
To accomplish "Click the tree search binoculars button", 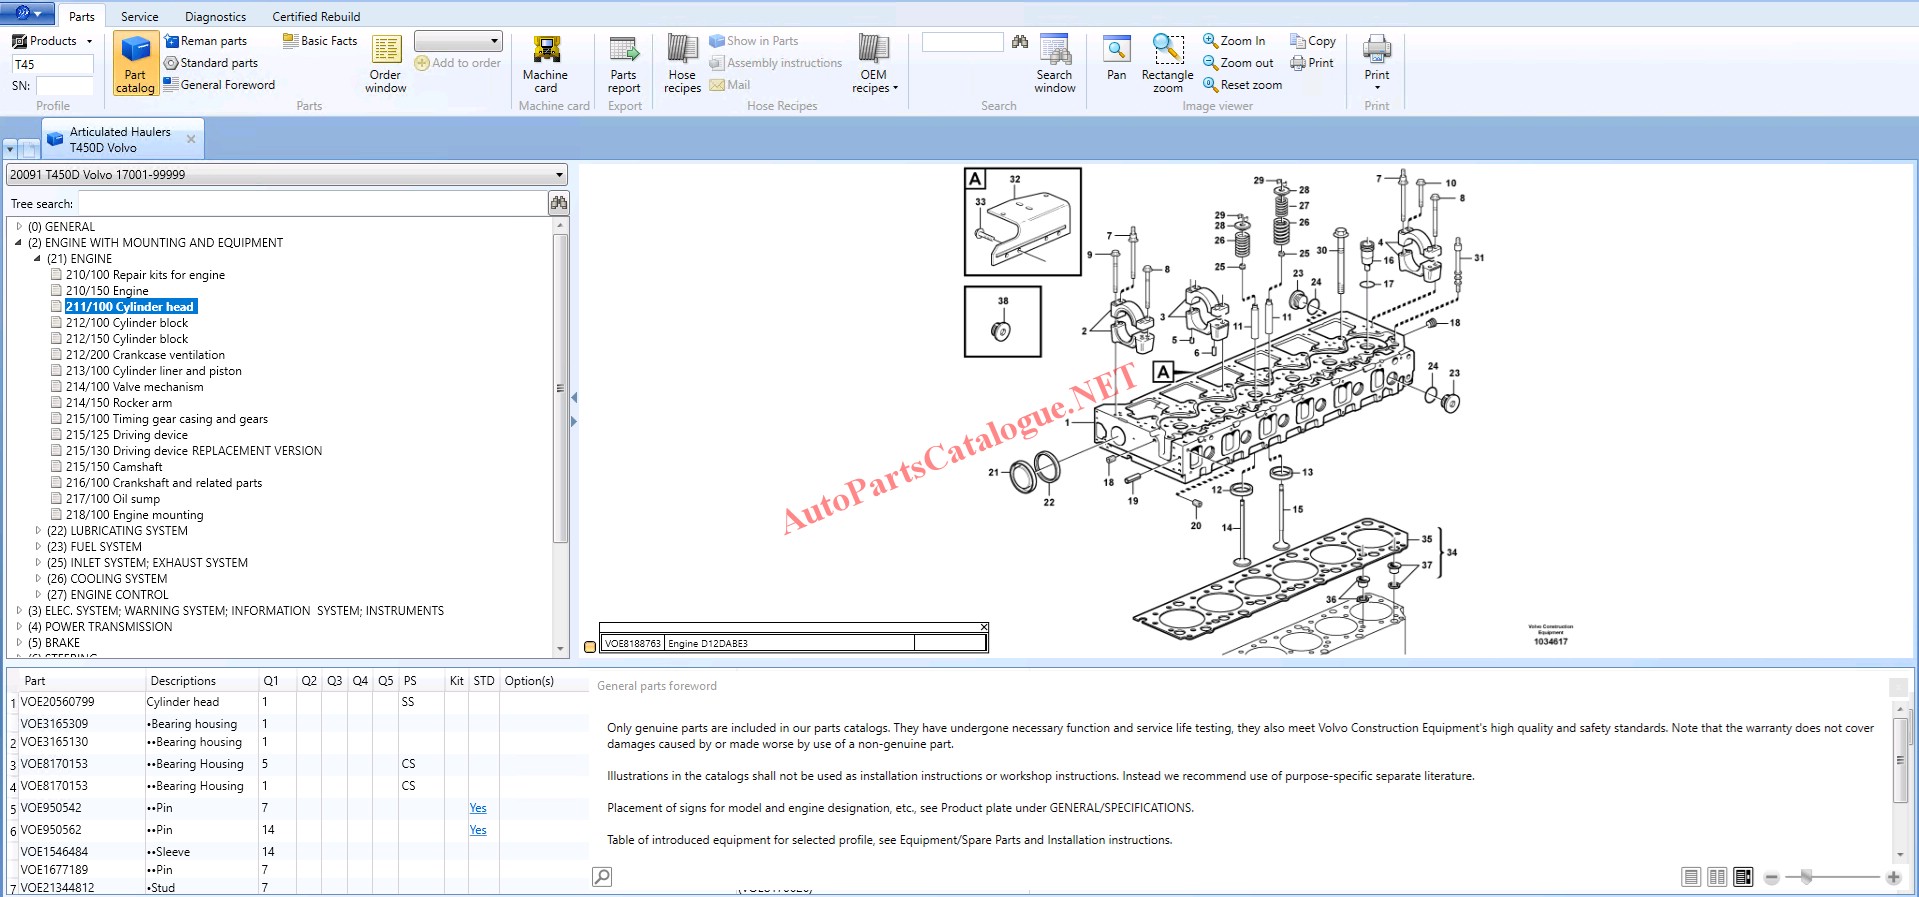I will pos(559,203).
